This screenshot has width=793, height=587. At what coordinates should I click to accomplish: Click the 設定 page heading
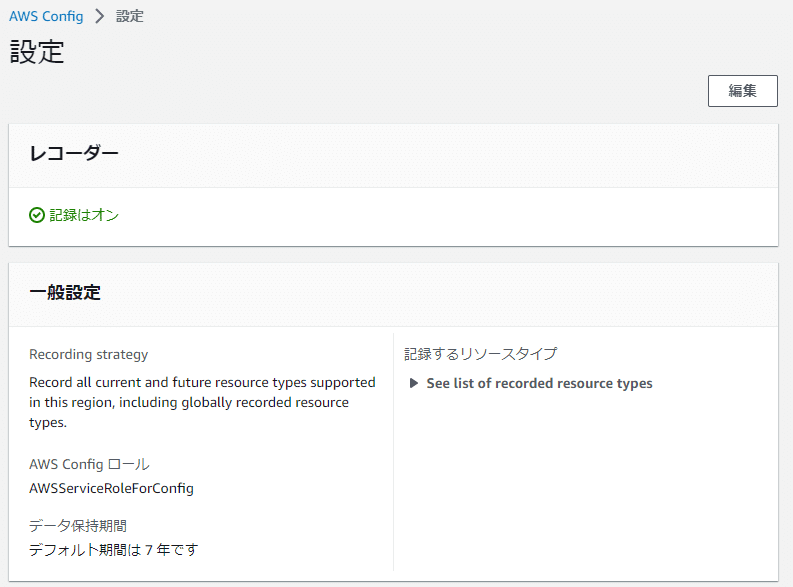point(37,52)
